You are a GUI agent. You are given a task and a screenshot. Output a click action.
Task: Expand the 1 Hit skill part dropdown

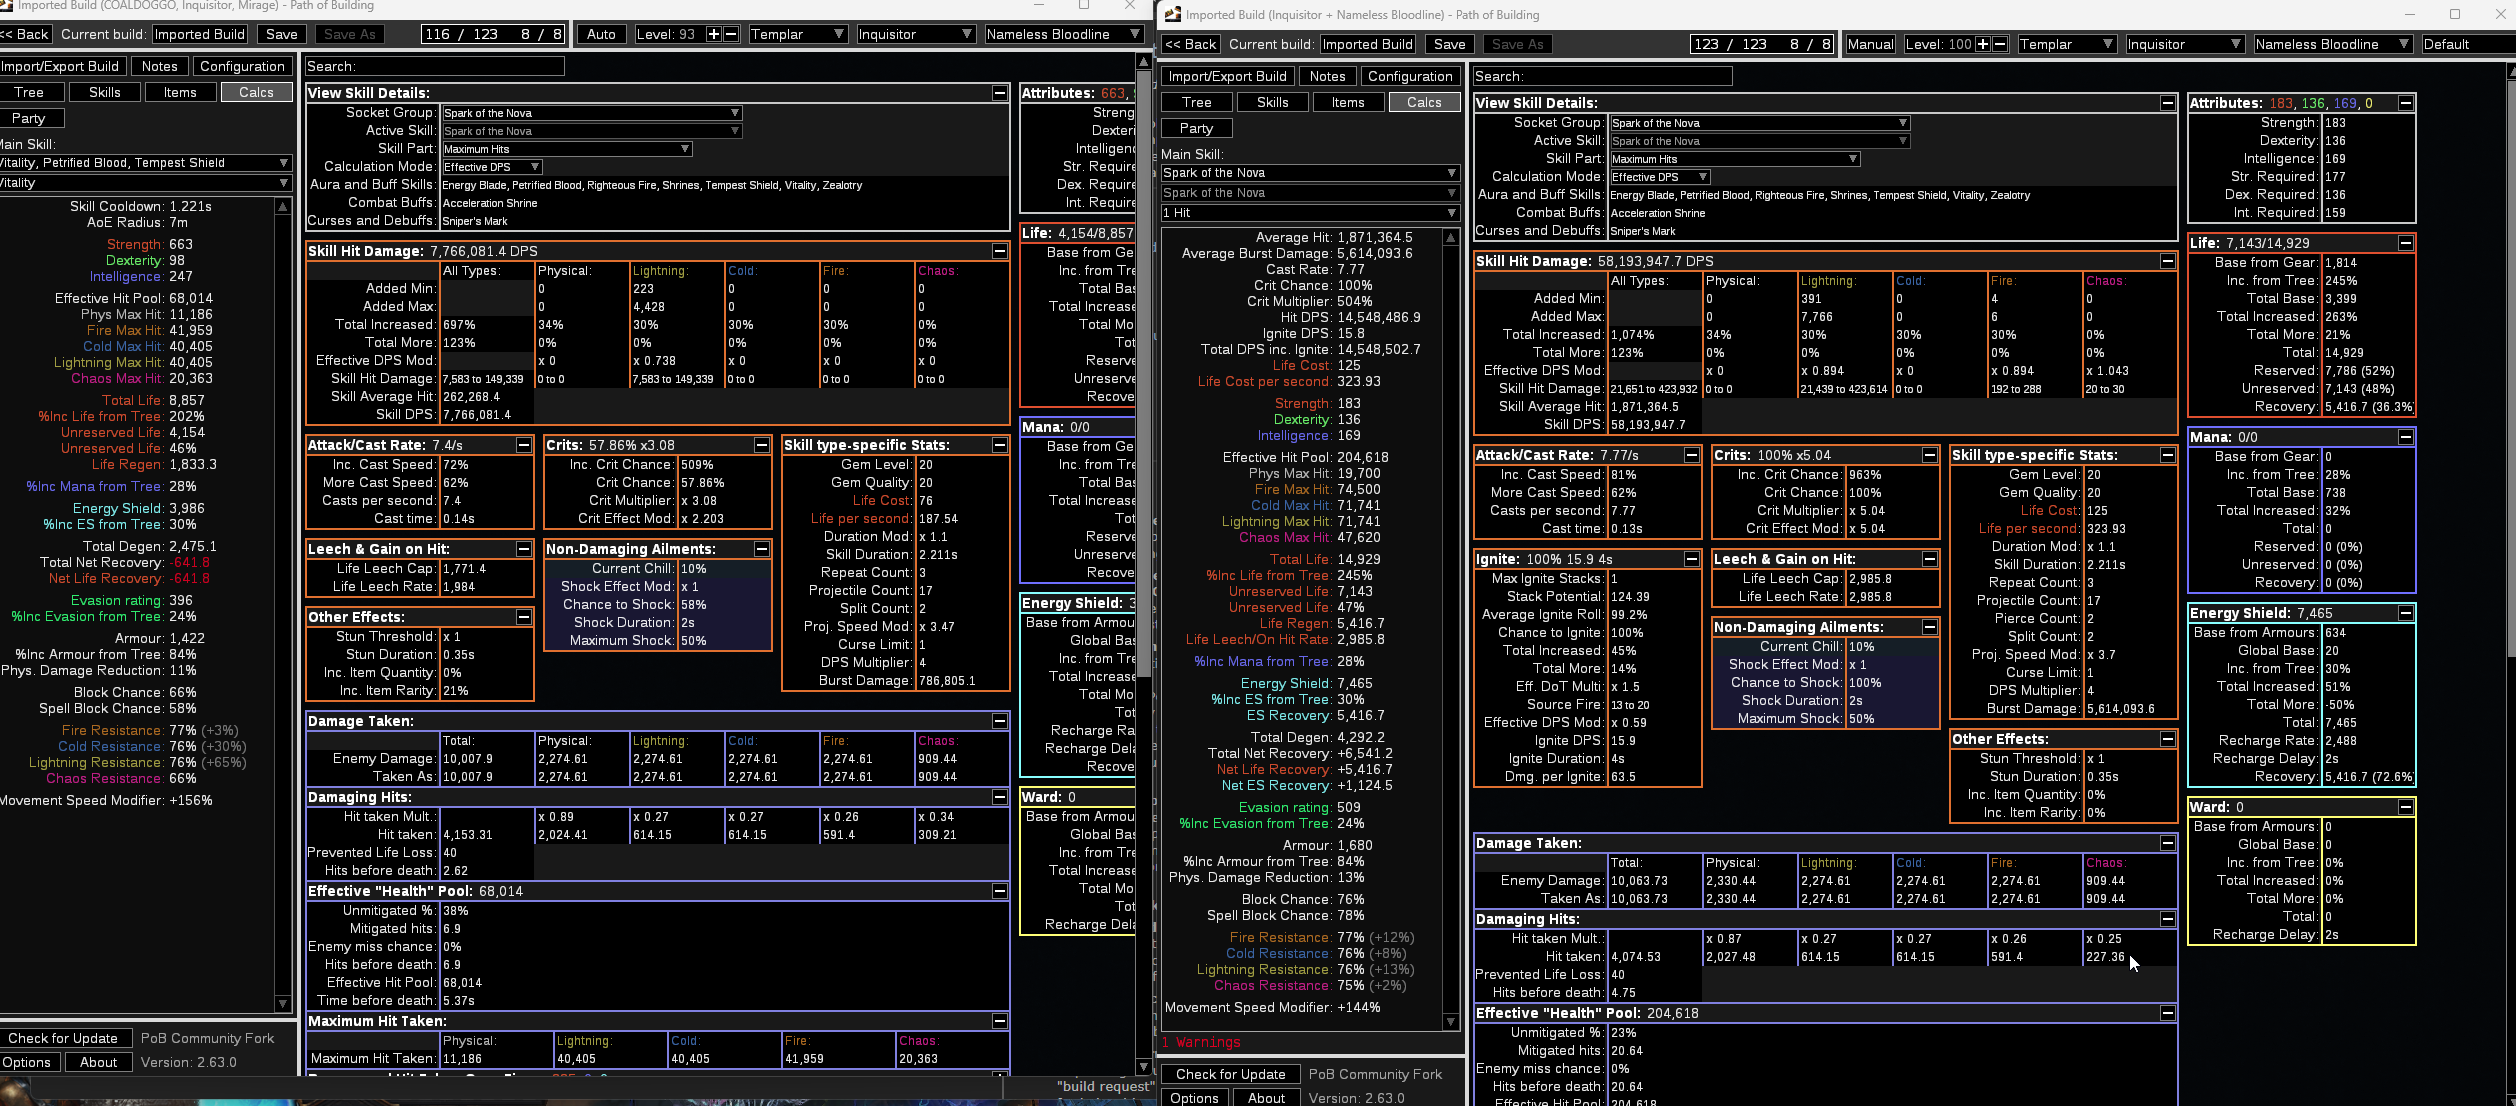(x=1309, y=213)
